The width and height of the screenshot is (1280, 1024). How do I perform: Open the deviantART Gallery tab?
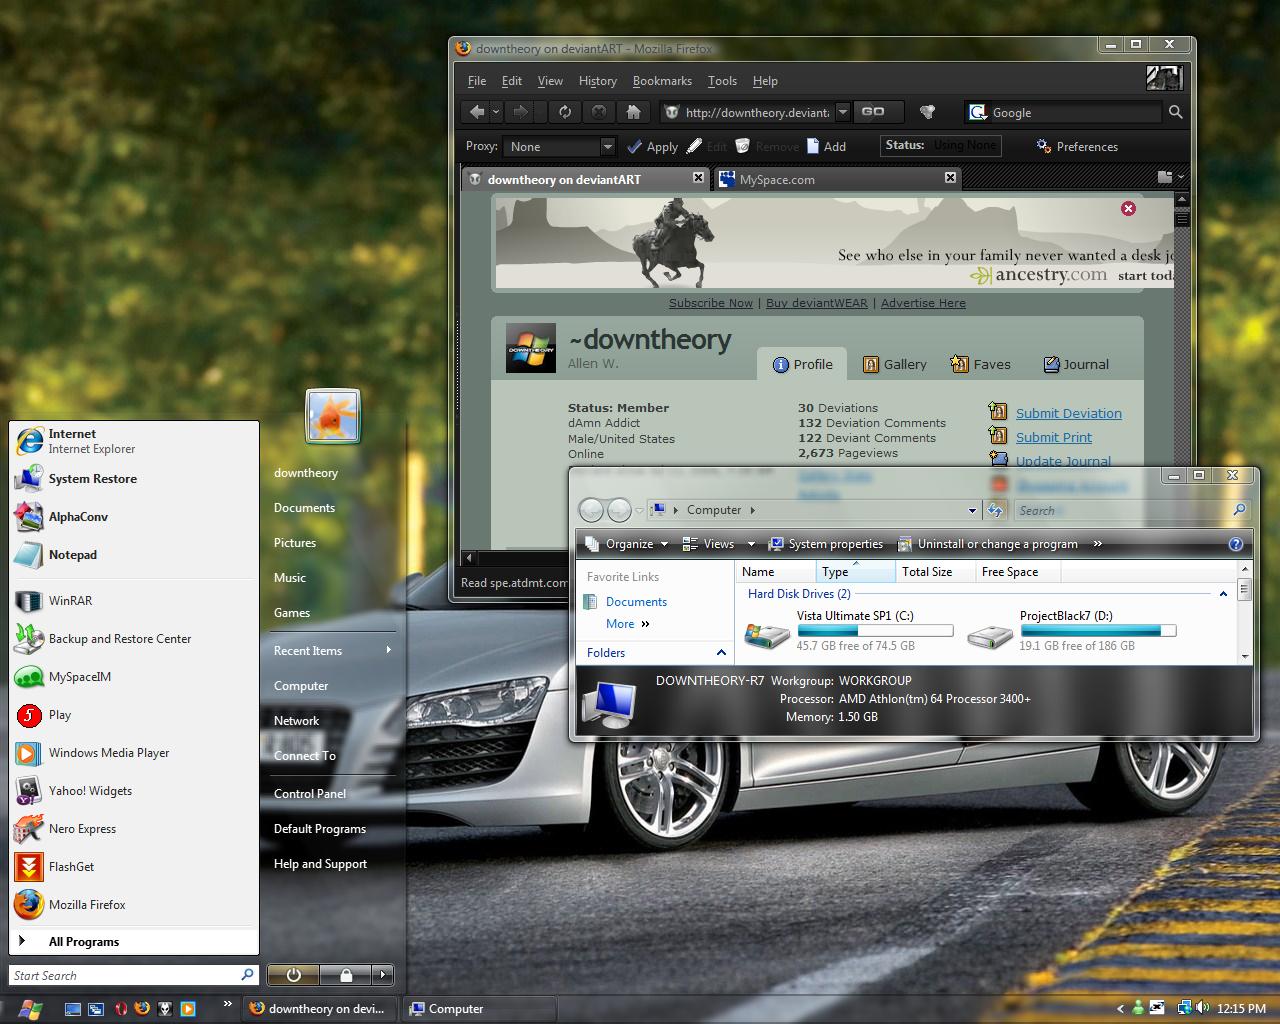click(x=895, y=364)
